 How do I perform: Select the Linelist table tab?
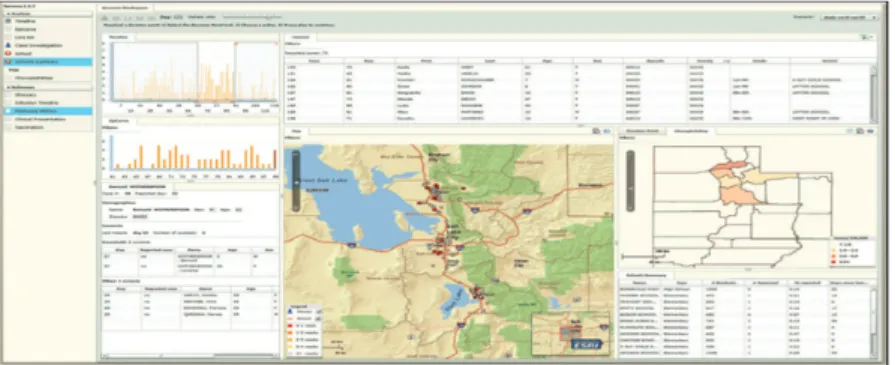tap(301, 37)
